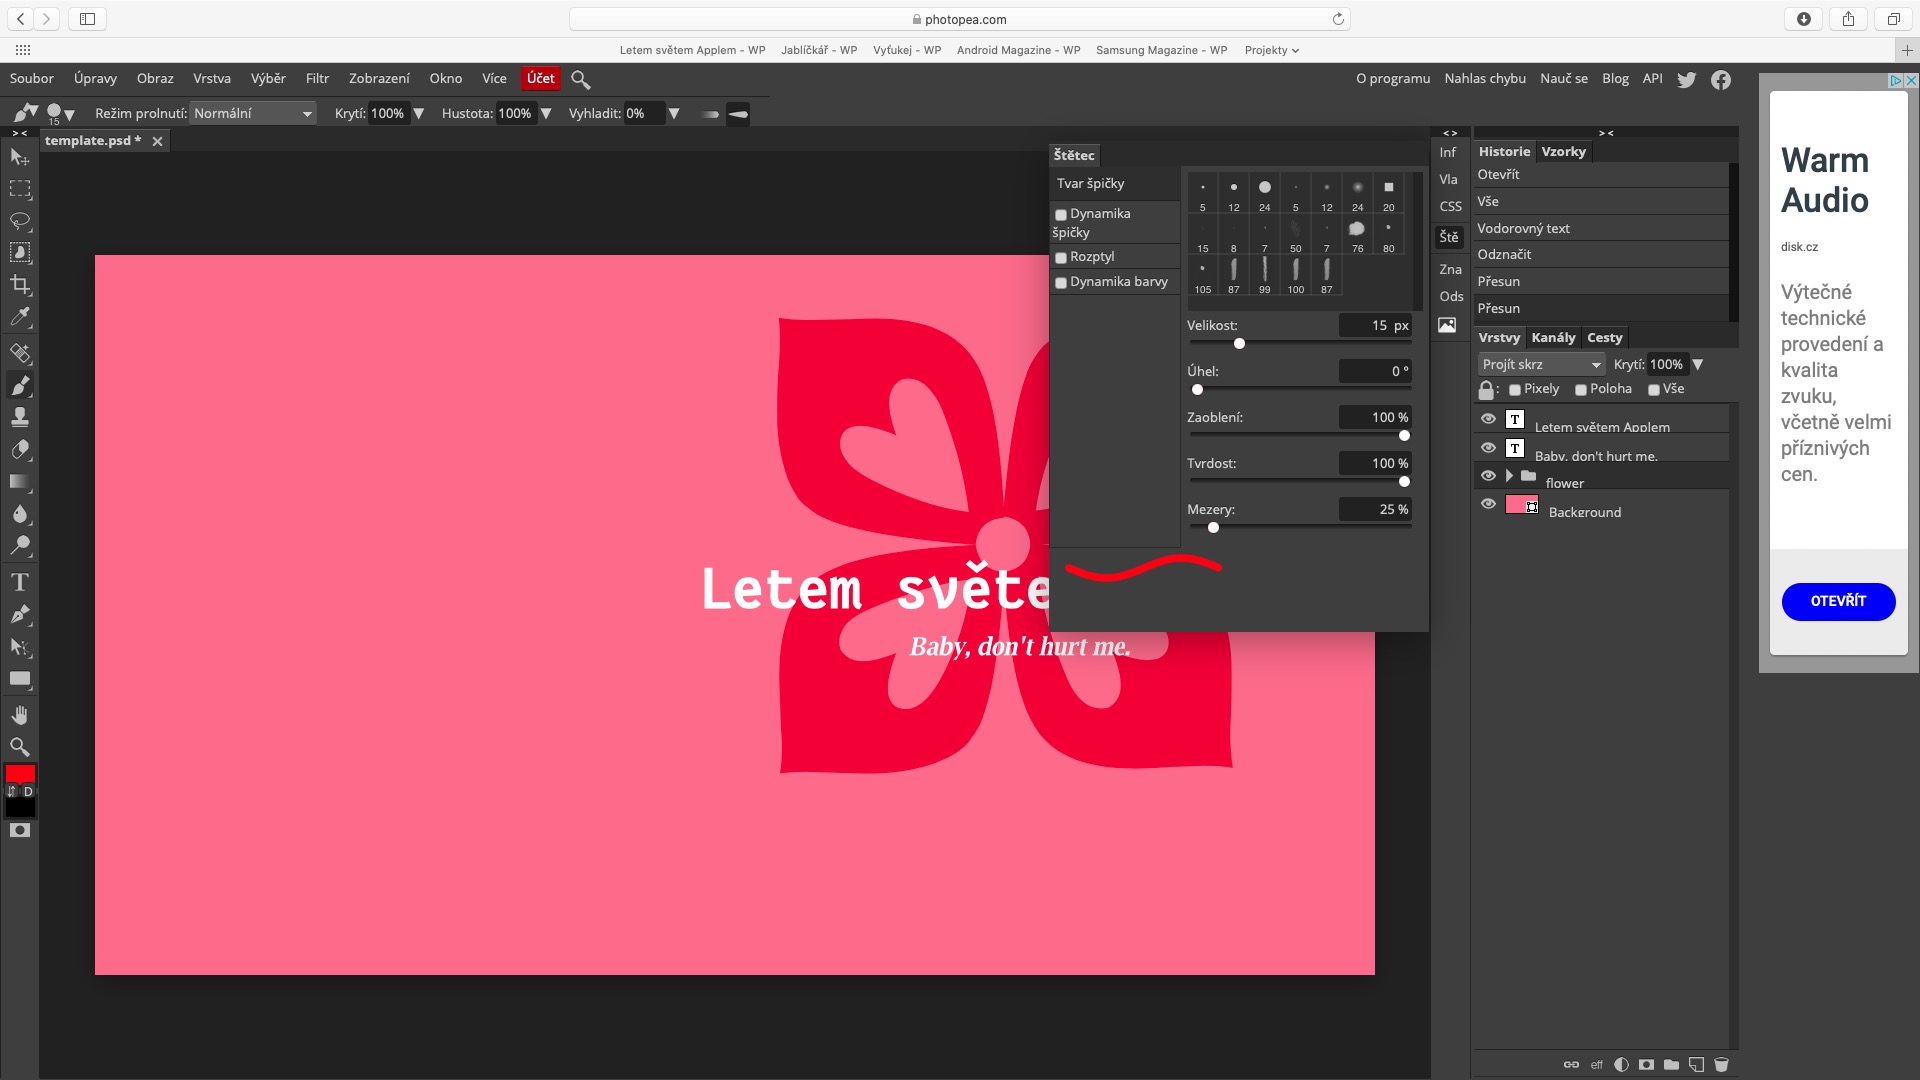This screenshot has width=1920, height=1080.
Task: Expand the flower folder layer
Action: 1509,476
